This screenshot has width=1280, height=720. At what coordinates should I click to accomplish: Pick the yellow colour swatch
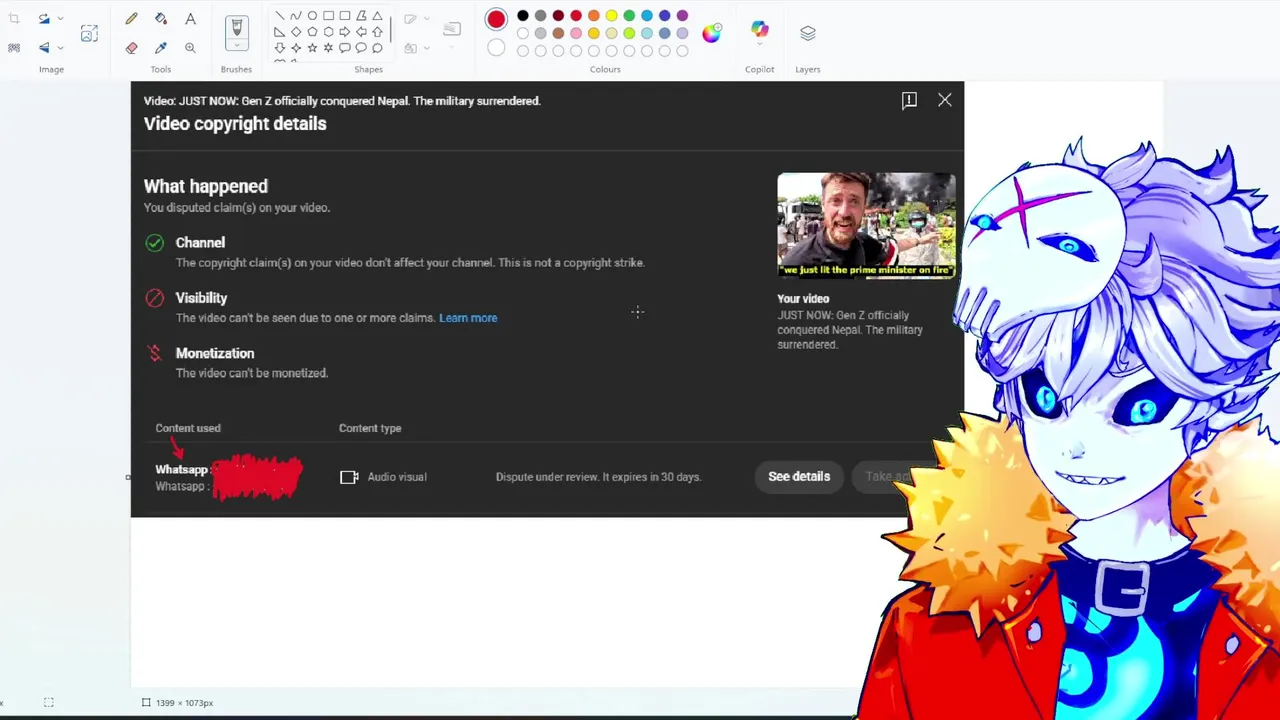click(611, 16)
